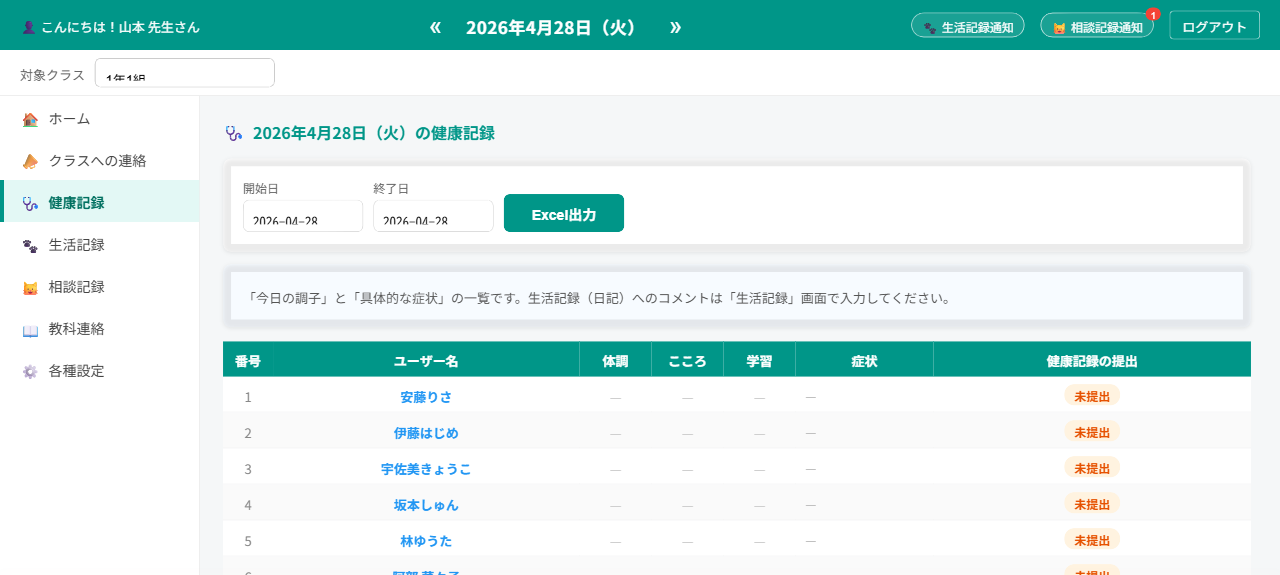Open クラスへの連絡 menu item
The width and height of the screenshot is (1280, 575).
[x=100, y=161]
